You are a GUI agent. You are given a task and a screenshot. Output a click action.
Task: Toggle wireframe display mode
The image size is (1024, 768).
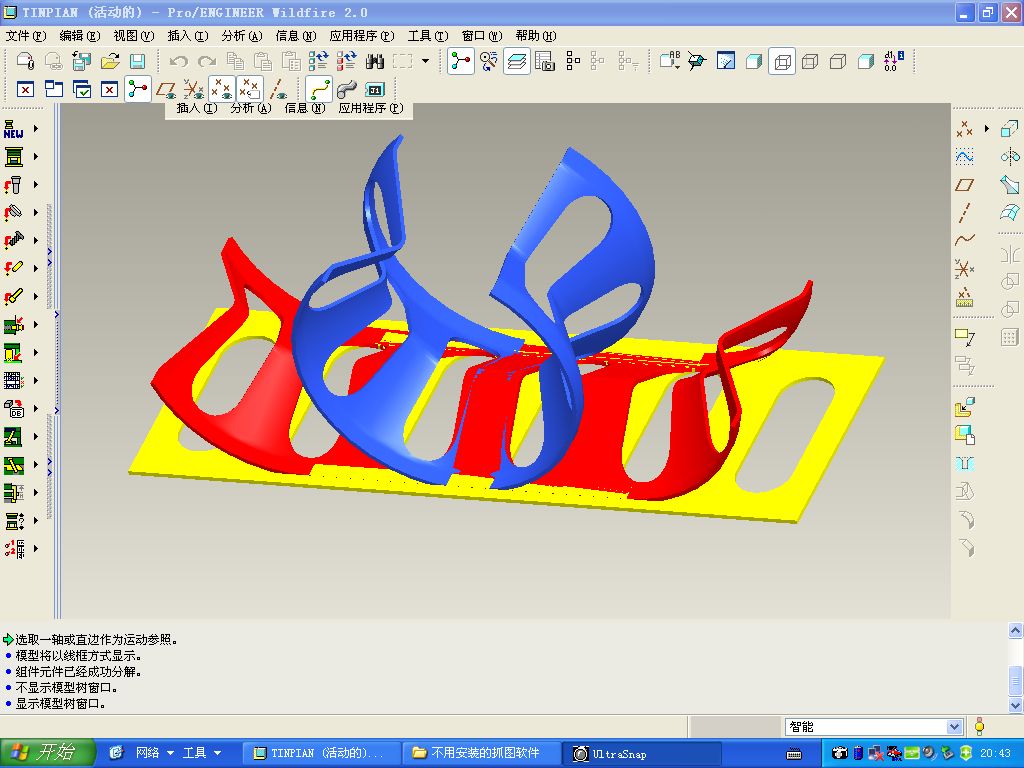(x=782, y=62)
